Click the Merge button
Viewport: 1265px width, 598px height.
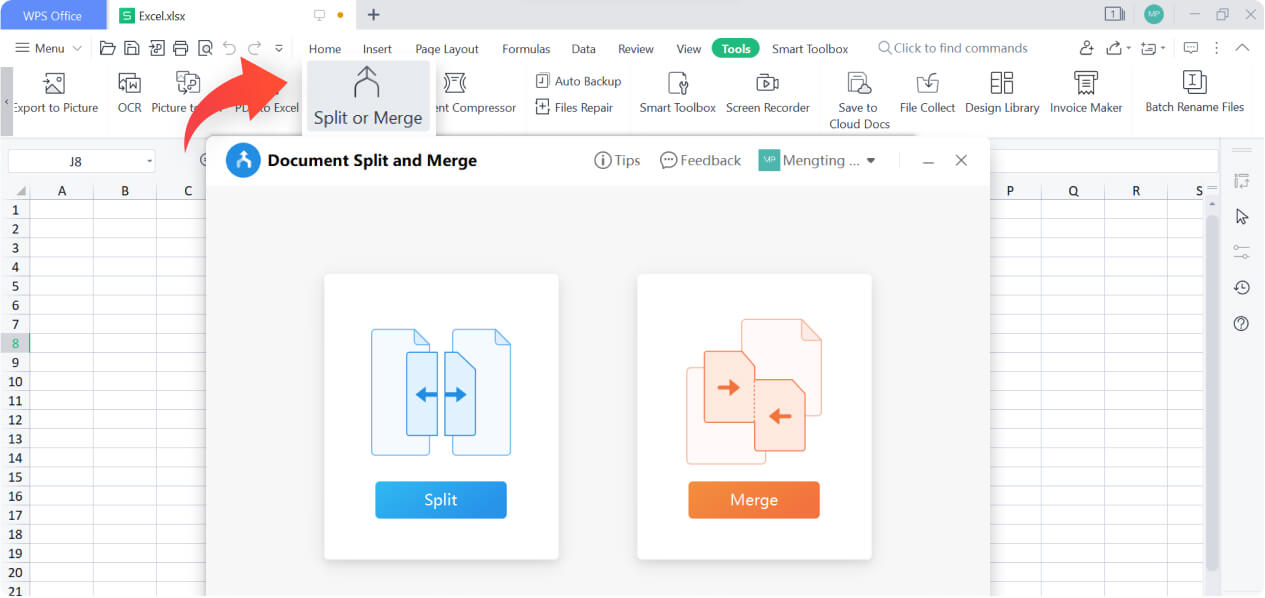(x=753, y=500)
